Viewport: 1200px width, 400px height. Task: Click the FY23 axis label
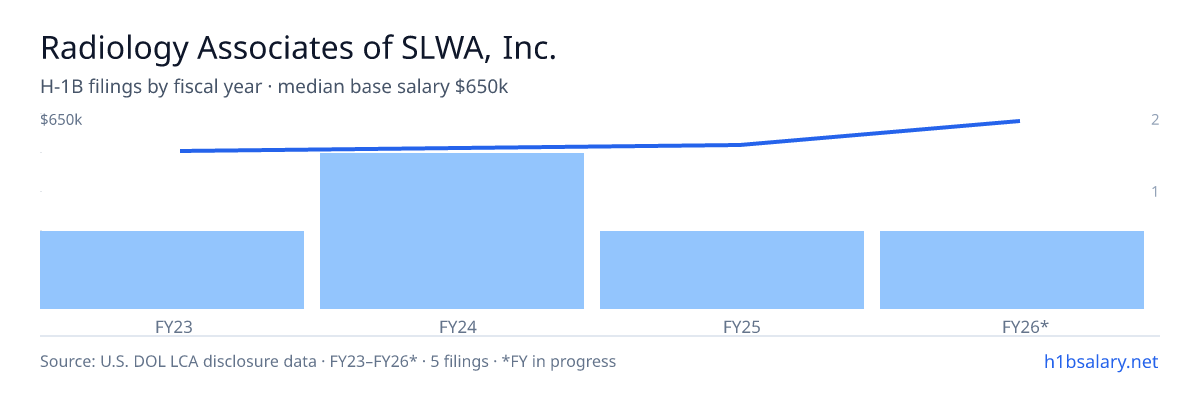[172, 326]
